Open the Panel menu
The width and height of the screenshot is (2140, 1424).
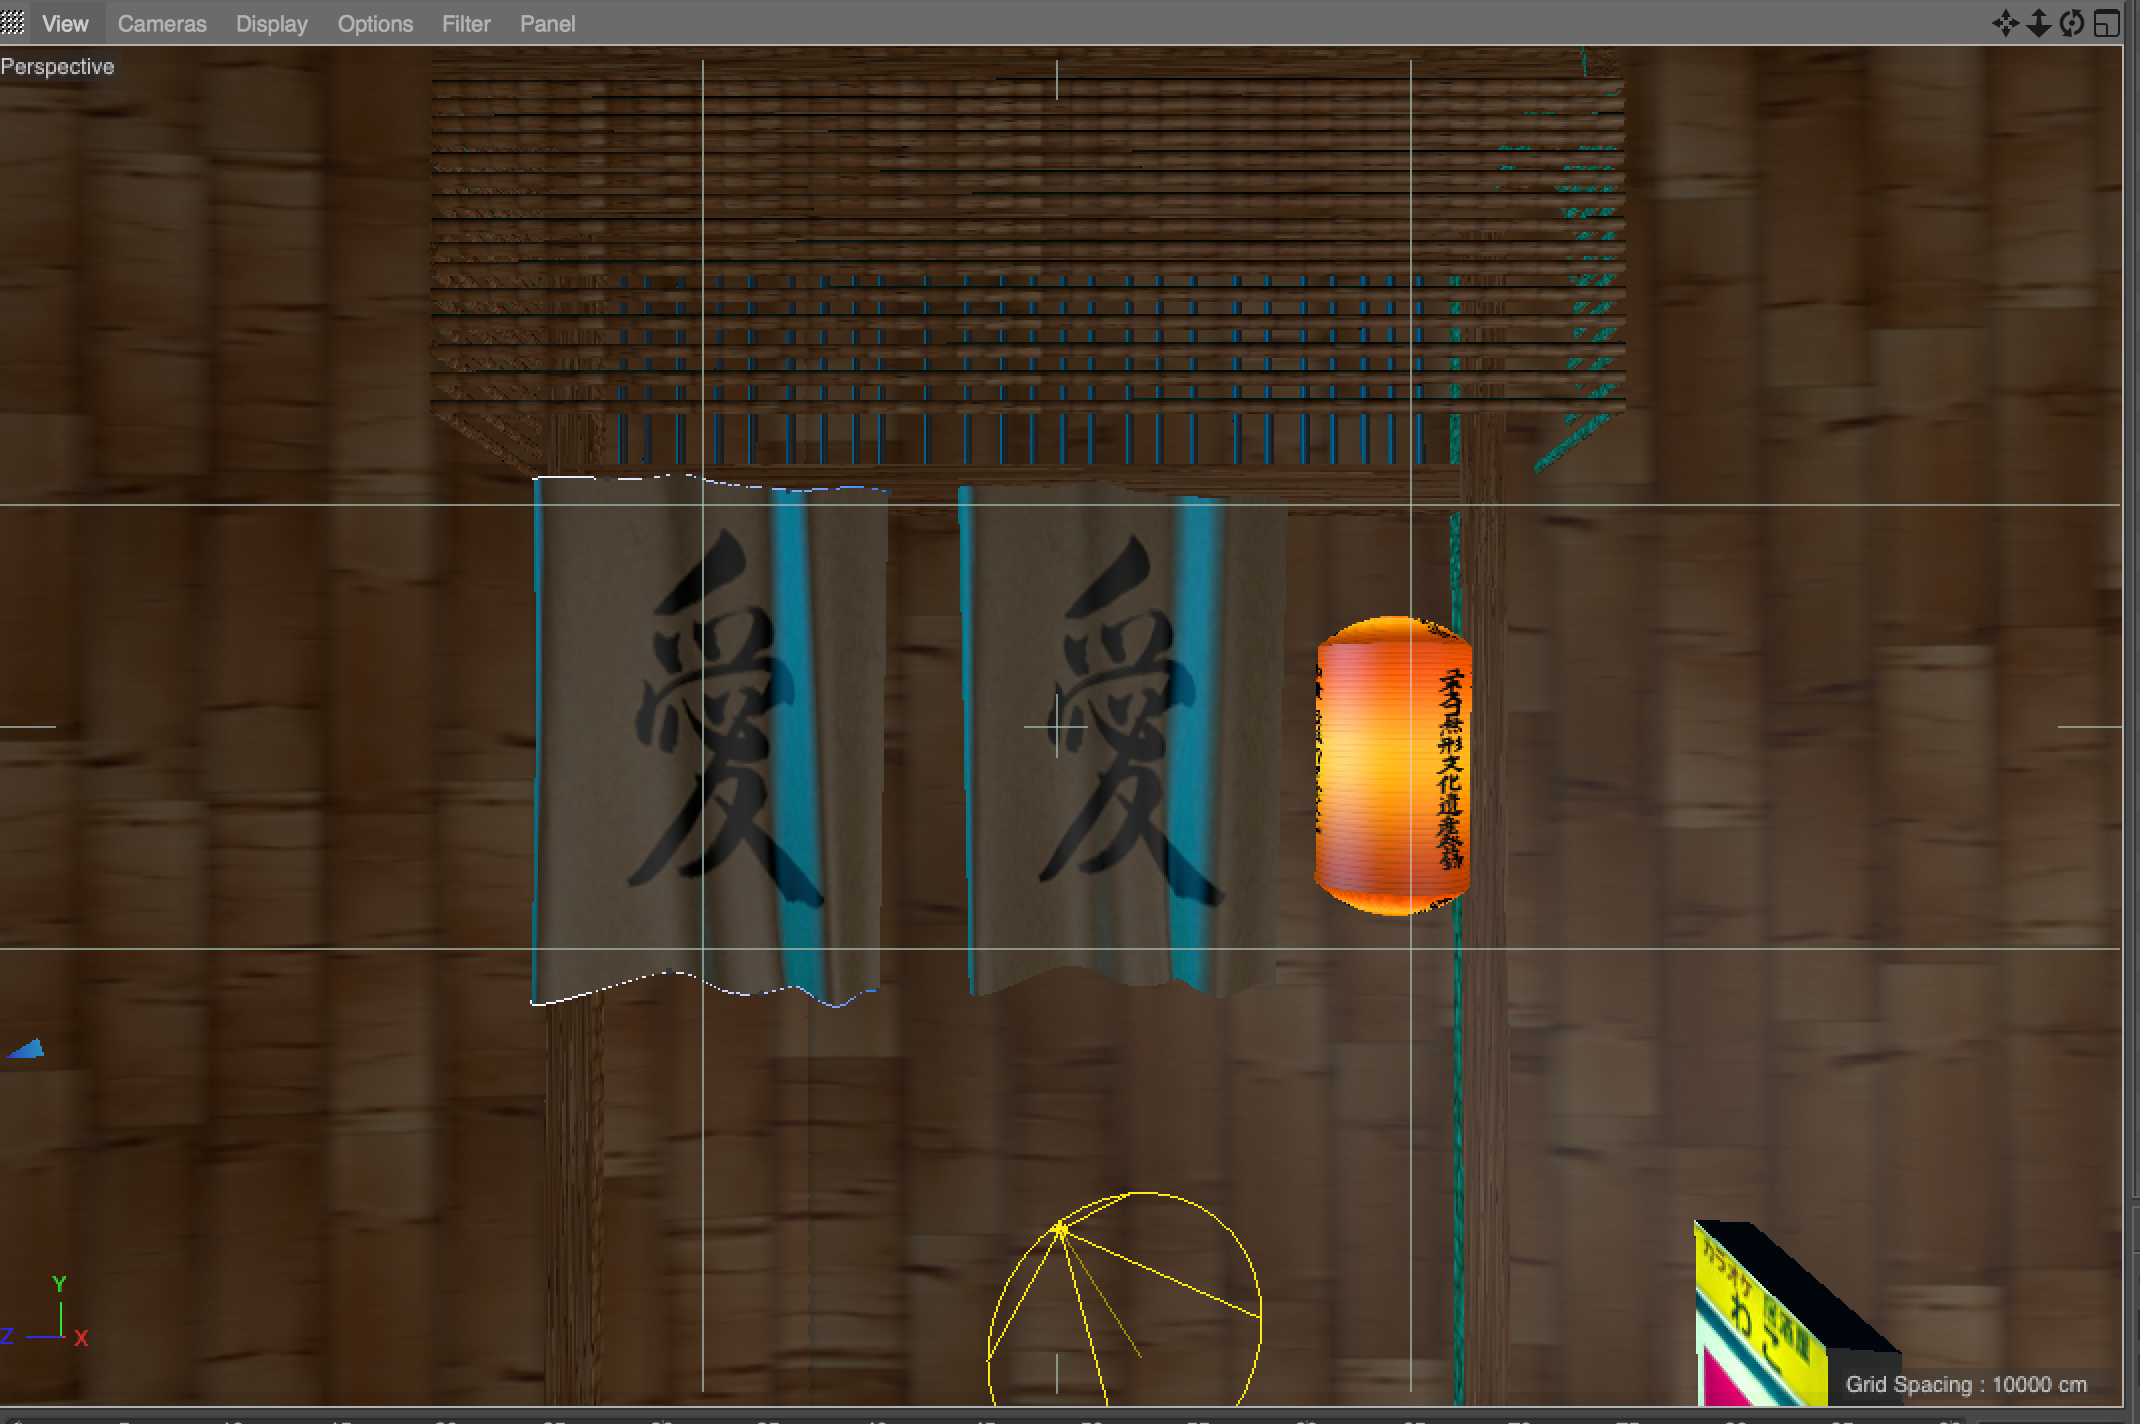[547, 23]
